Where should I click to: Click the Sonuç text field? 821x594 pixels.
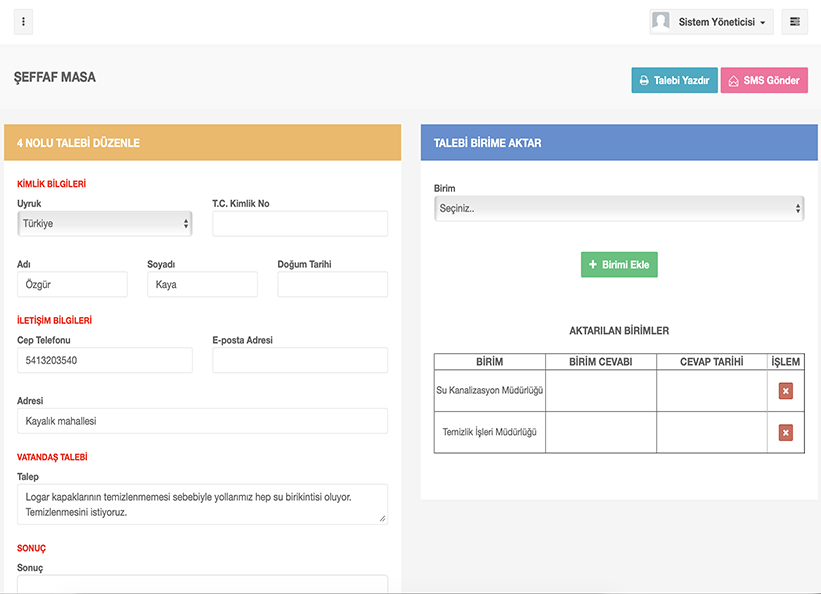tap(202, 584)
